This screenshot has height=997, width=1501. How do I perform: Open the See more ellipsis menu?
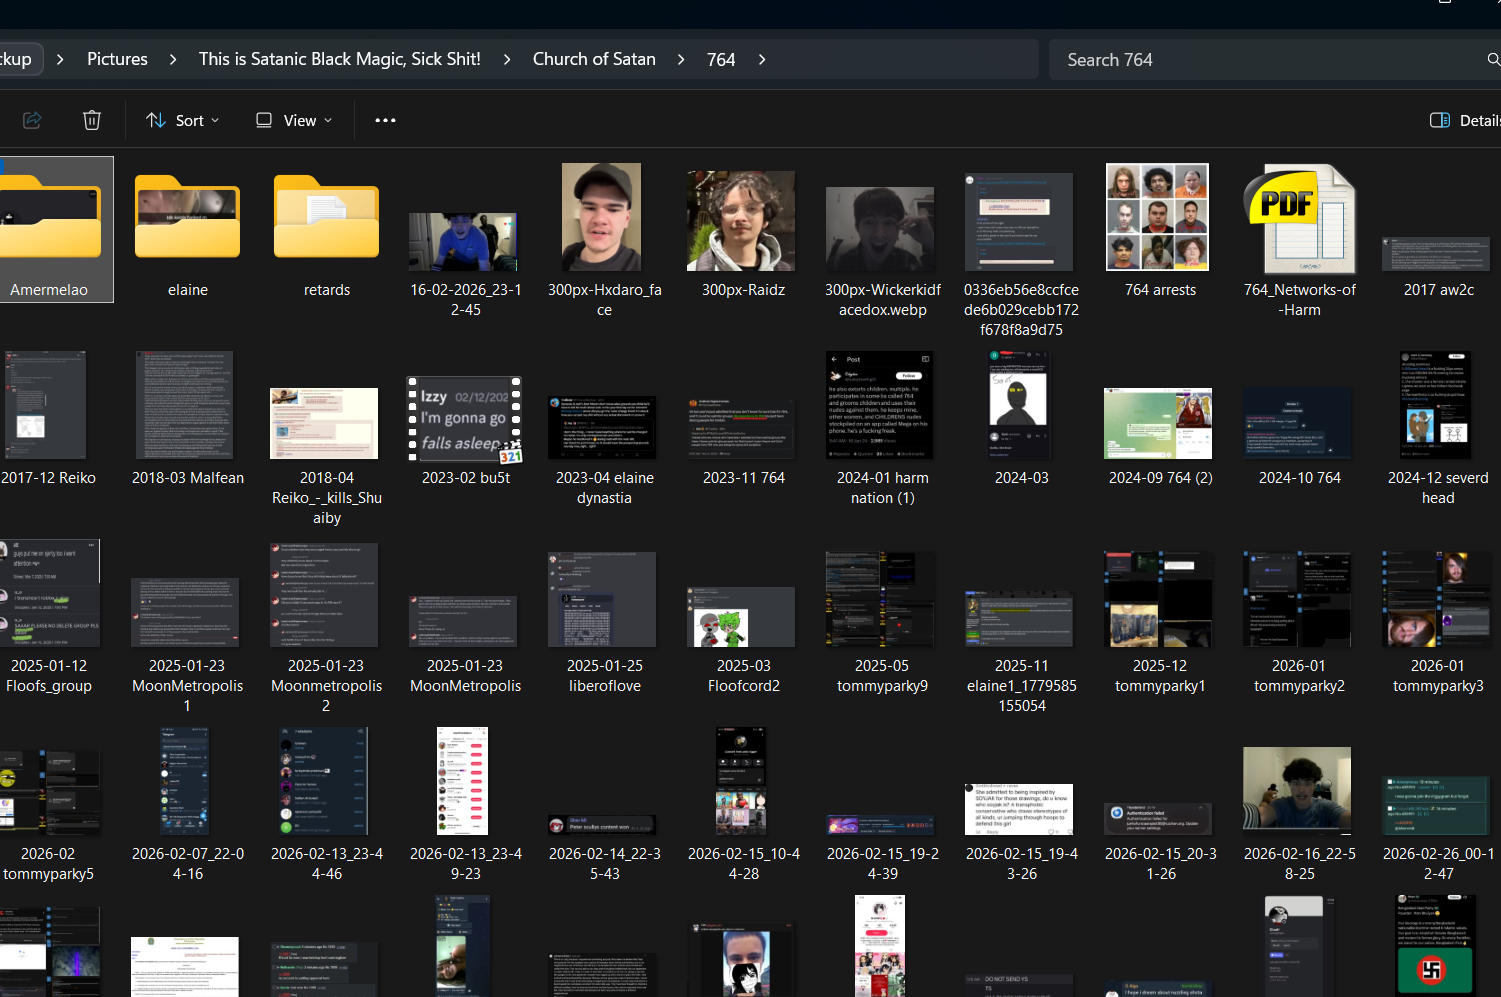point(385,120)
